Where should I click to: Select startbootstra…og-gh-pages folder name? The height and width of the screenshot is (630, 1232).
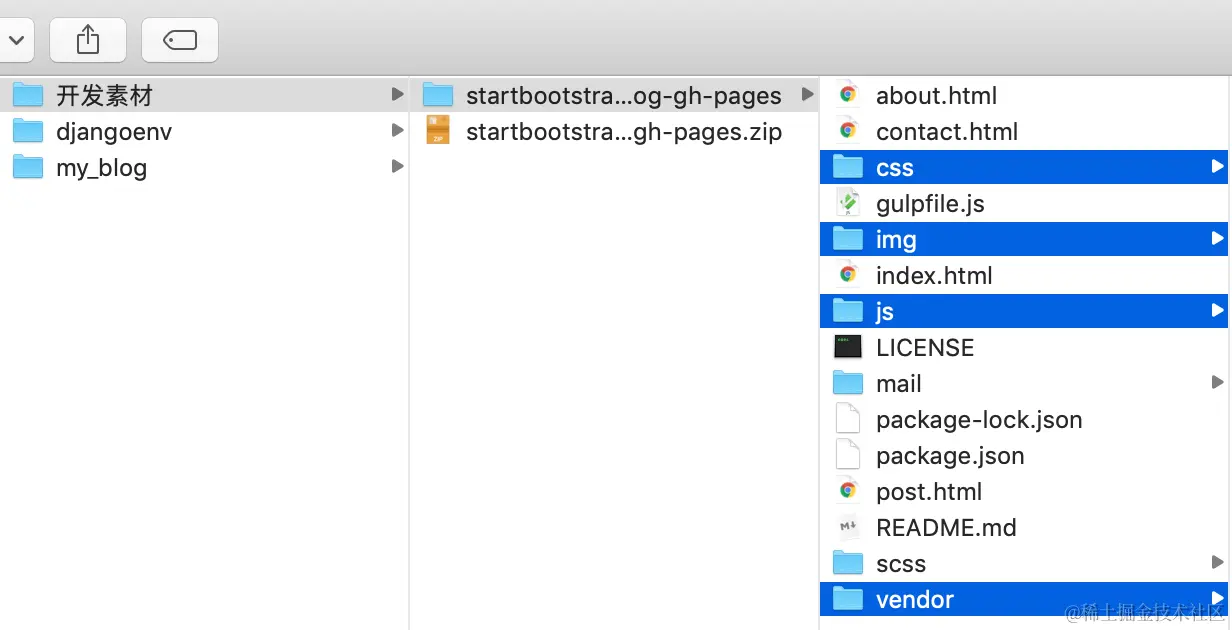coord(624,96)
